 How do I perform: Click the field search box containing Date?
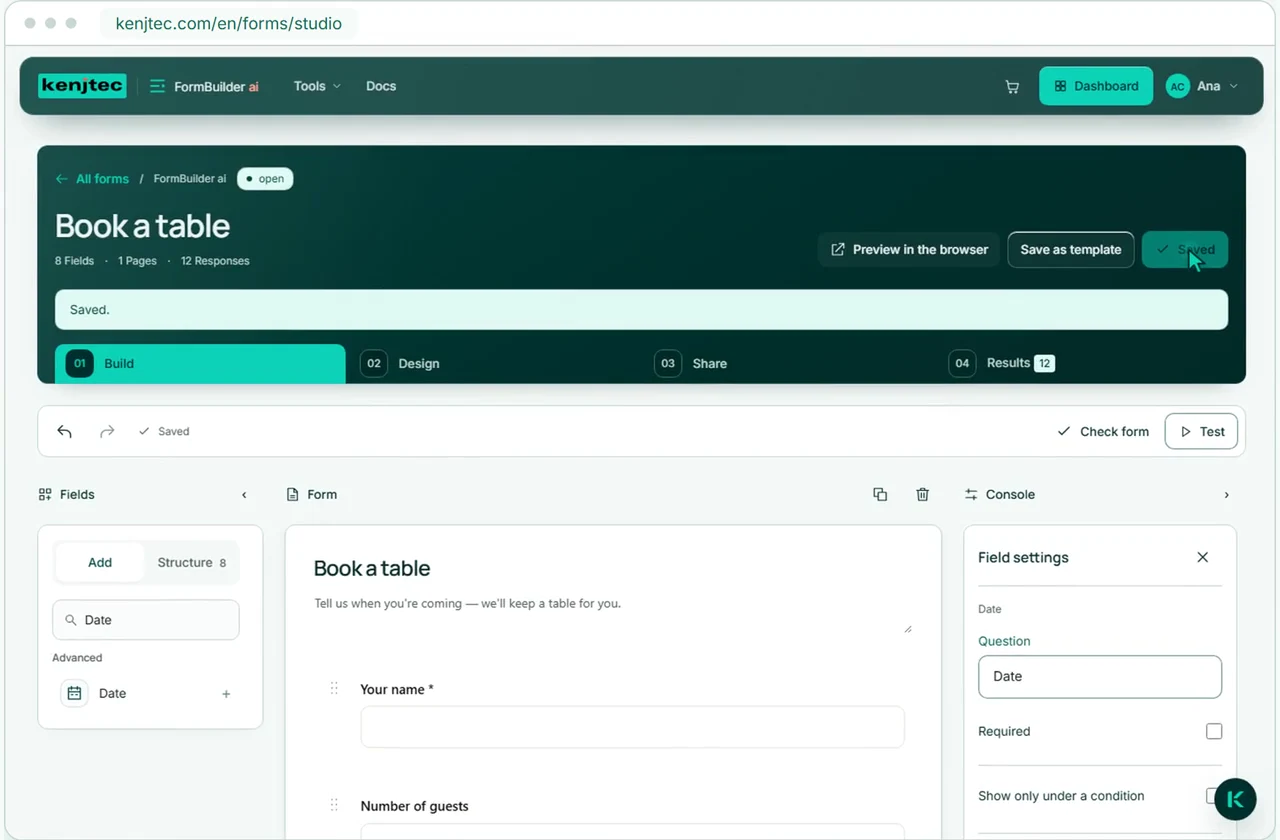[146, 620]
